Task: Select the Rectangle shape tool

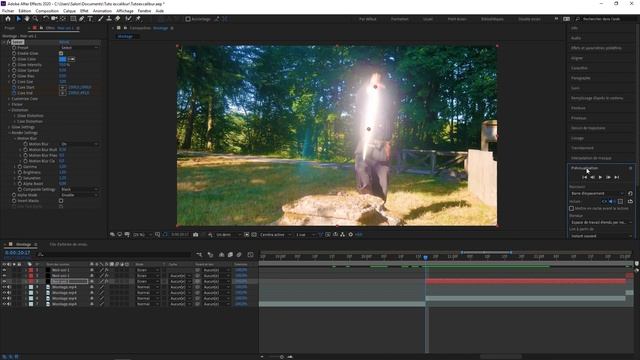Action: (73, 19)
